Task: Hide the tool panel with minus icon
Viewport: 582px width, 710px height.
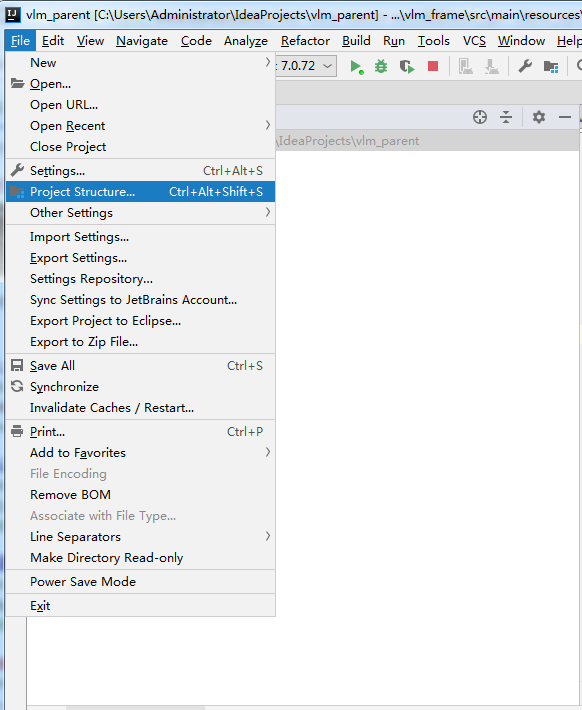Action: [x=565, y=117]
